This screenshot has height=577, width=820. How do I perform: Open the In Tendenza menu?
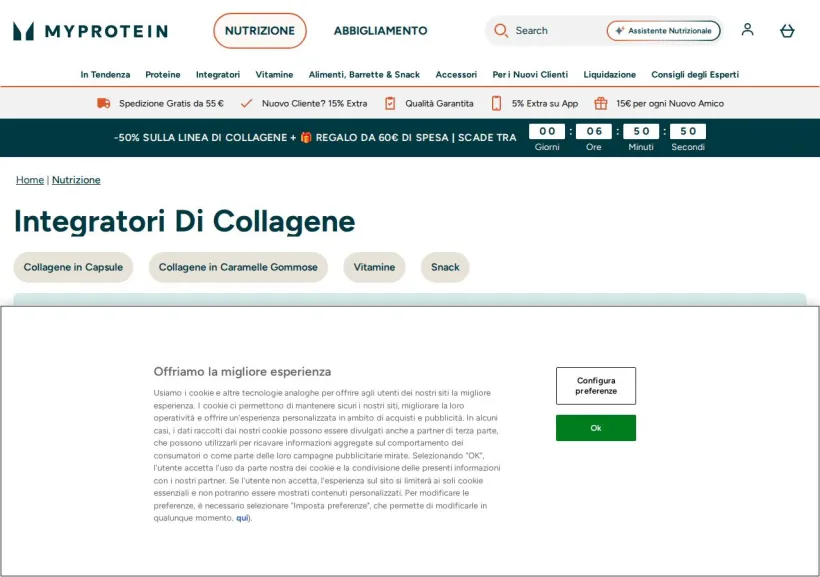(105, 75)
